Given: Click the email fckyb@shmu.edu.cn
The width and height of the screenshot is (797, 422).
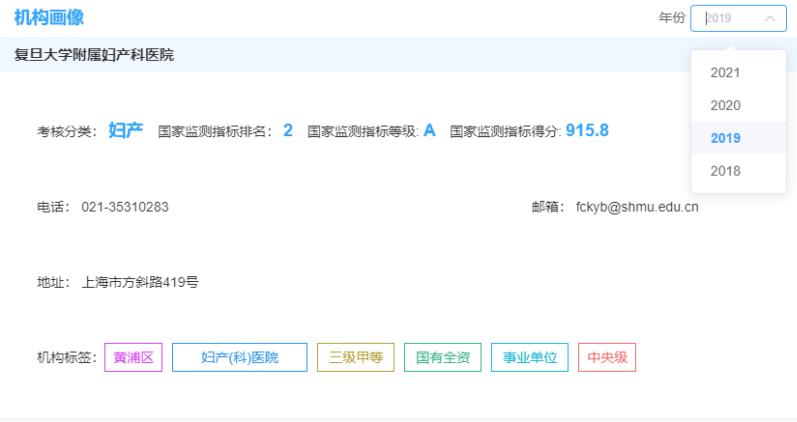Looking at the screenshot, I should click(x=637, y=207).
